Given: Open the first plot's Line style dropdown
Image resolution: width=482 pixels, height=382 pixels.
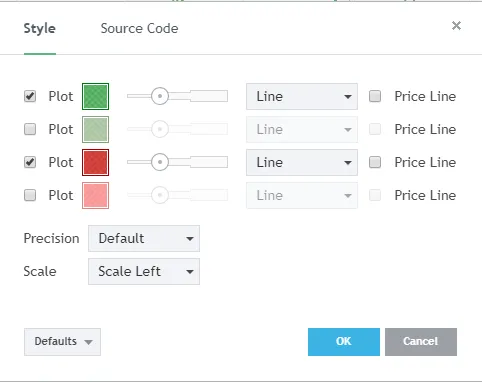Looking at the screenshot, I should (x=302, y=96).
